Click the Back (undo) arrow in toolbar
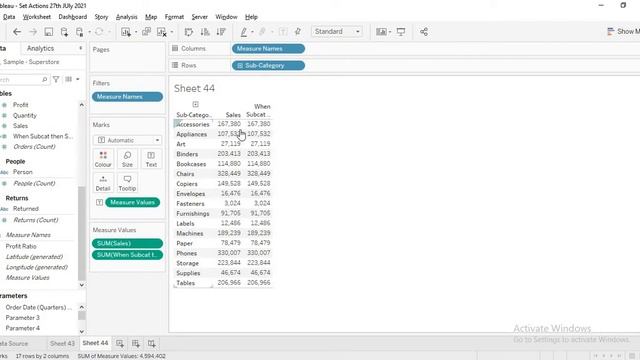Image resolution: width=640 pixels, height=360 pixels. (x=17, y=32)
